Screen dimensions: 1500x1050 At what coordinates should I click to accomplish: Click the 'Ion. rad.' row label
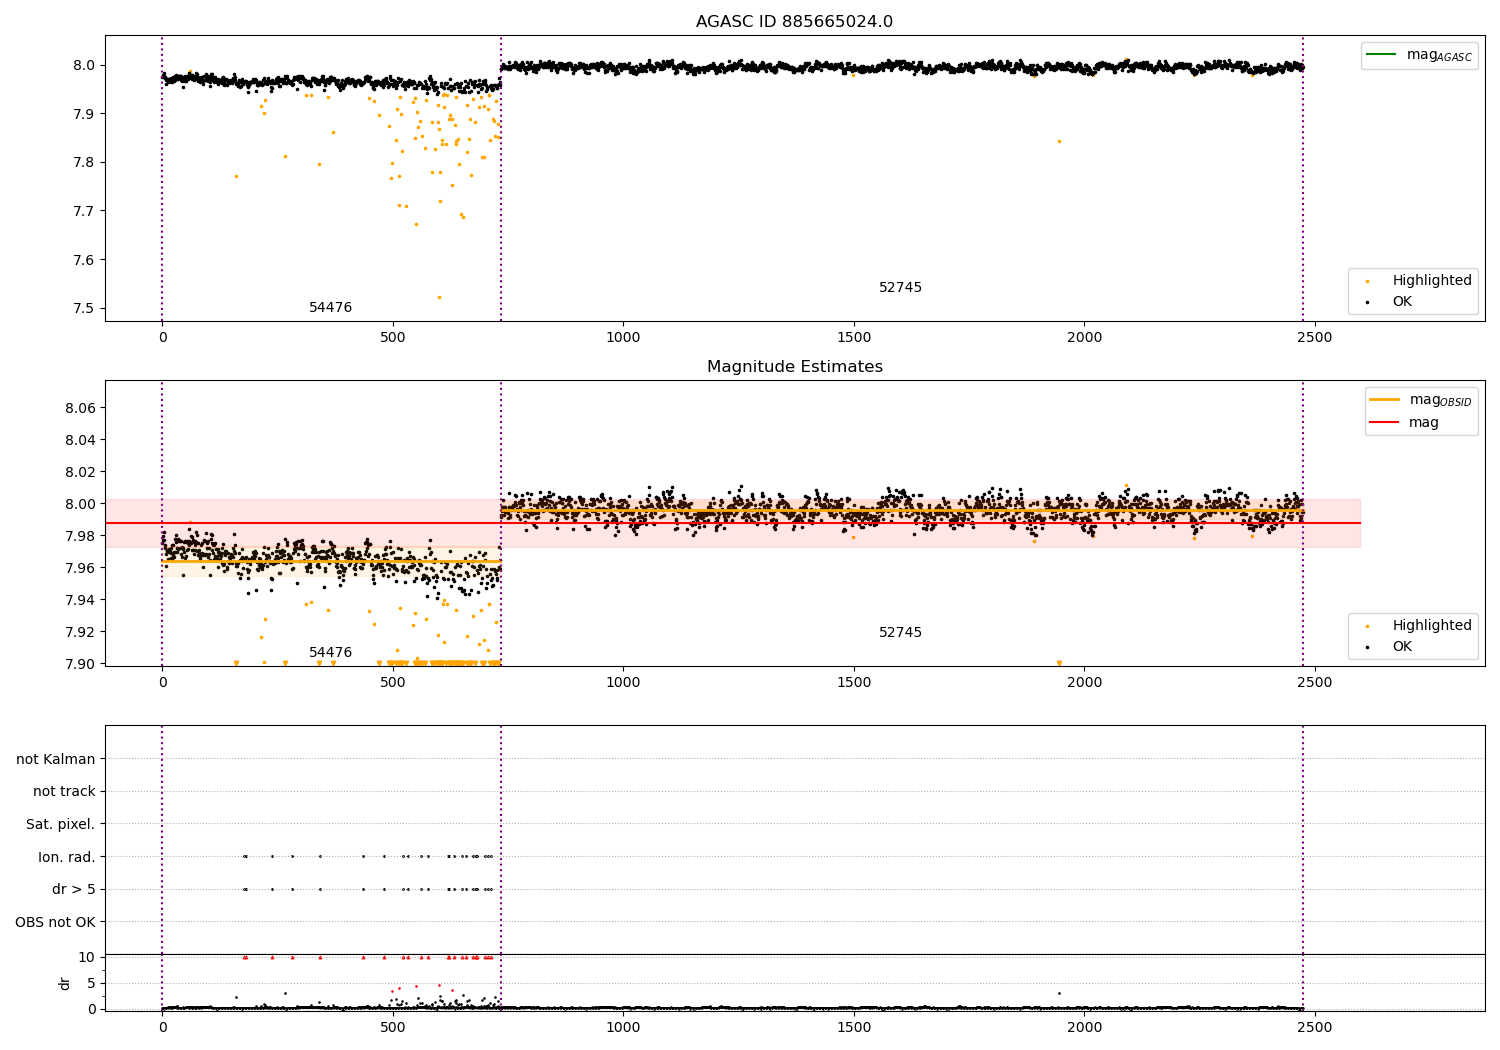67,857
